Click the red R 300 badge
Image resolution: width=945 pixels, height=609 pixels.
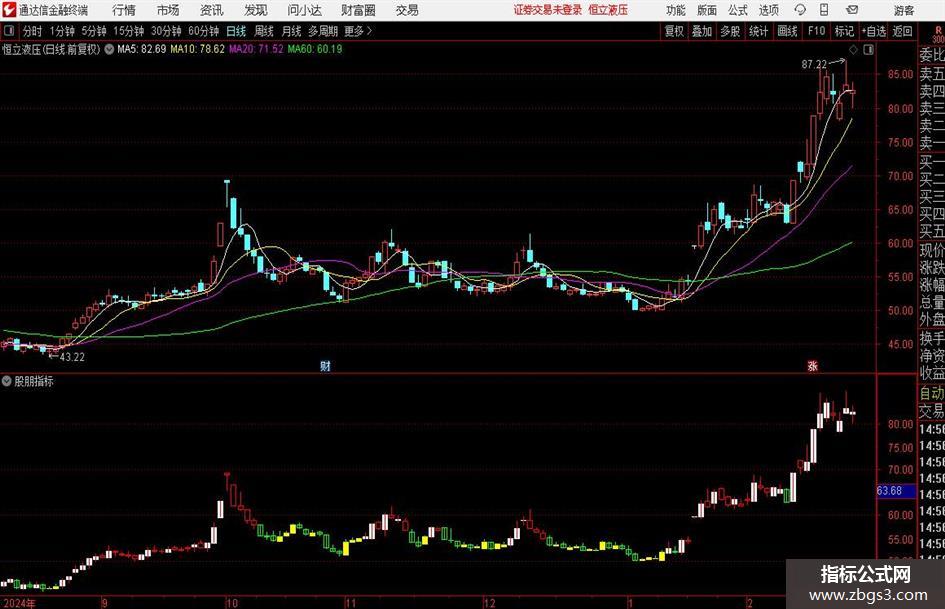938,34
